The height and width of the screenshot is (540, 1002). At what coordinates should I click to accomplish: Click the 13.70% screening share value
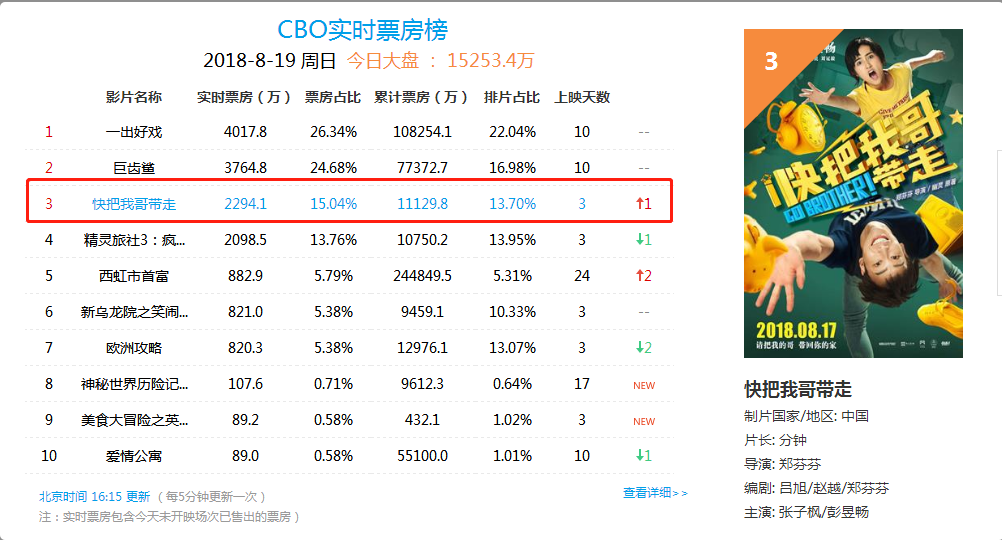click(513, 204)
